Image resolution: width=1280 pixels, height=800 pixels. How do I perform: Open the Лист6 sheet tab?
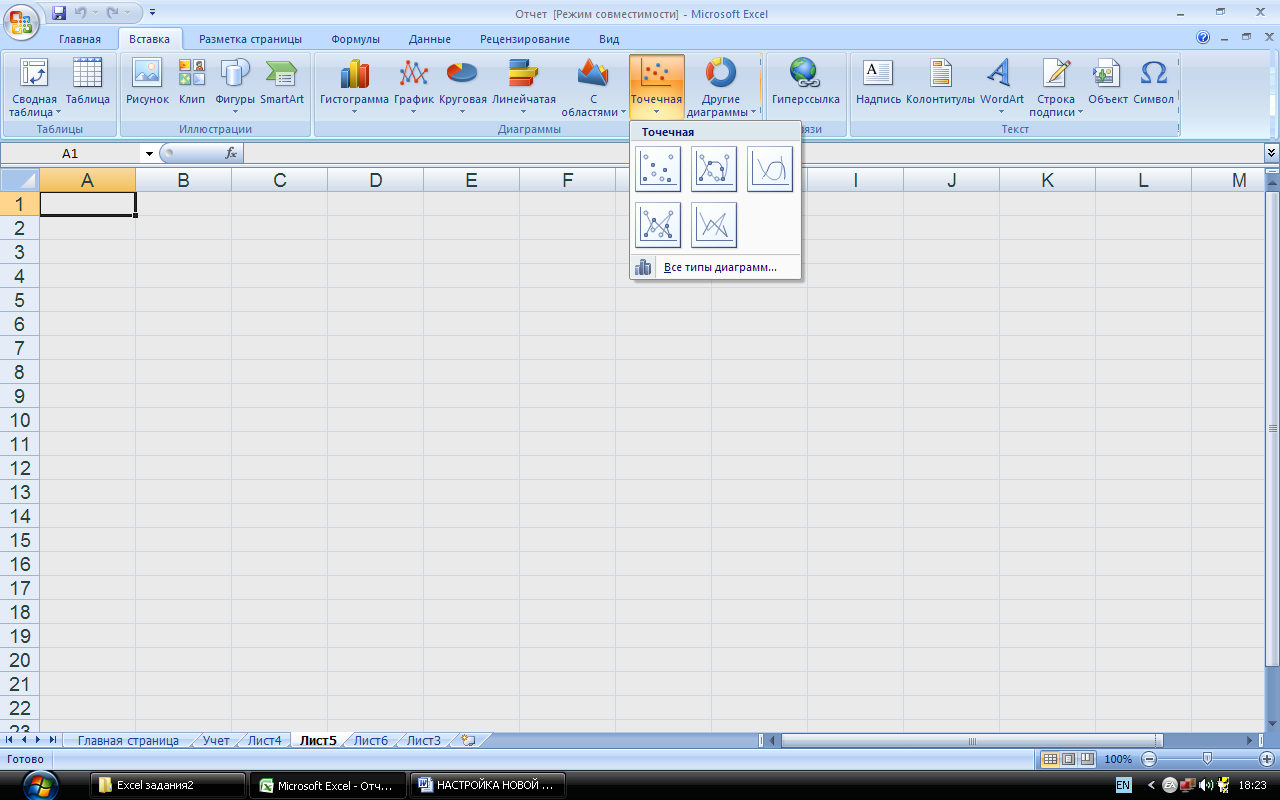point(370,741)
